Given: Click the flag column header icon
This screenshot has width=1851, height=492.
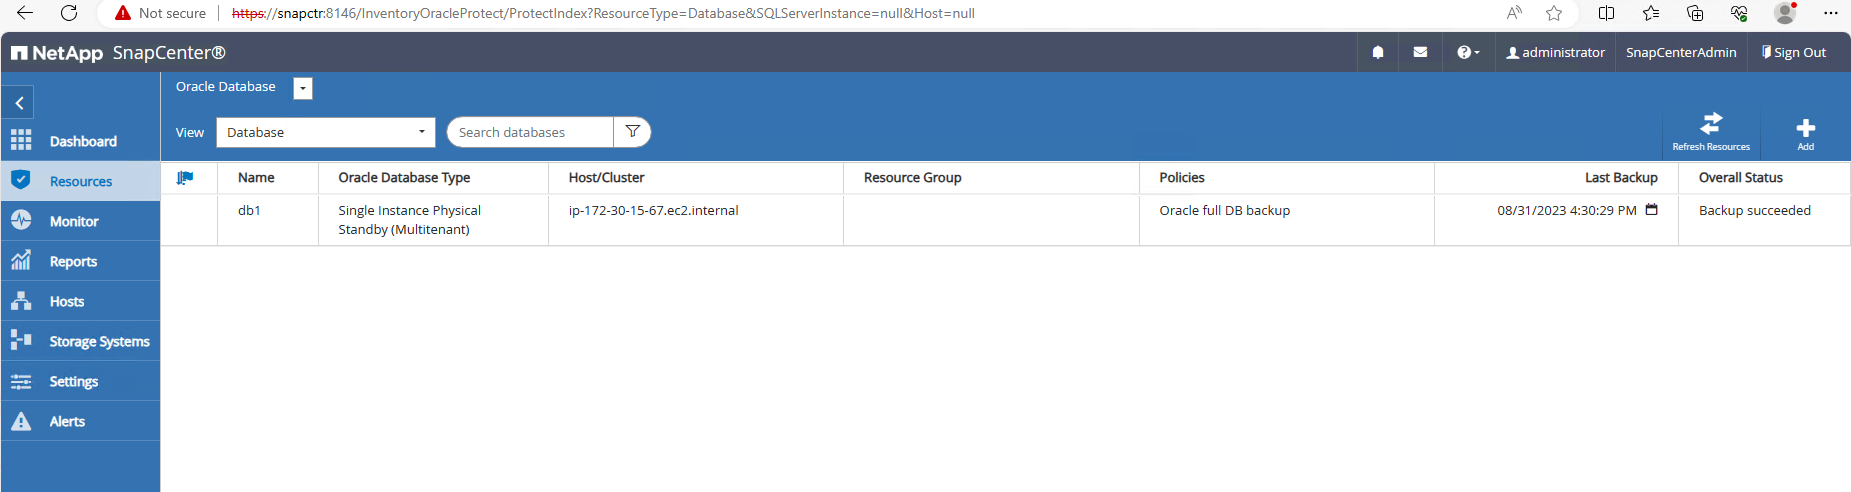Looking at the screenshot, I should click(185, 178).
